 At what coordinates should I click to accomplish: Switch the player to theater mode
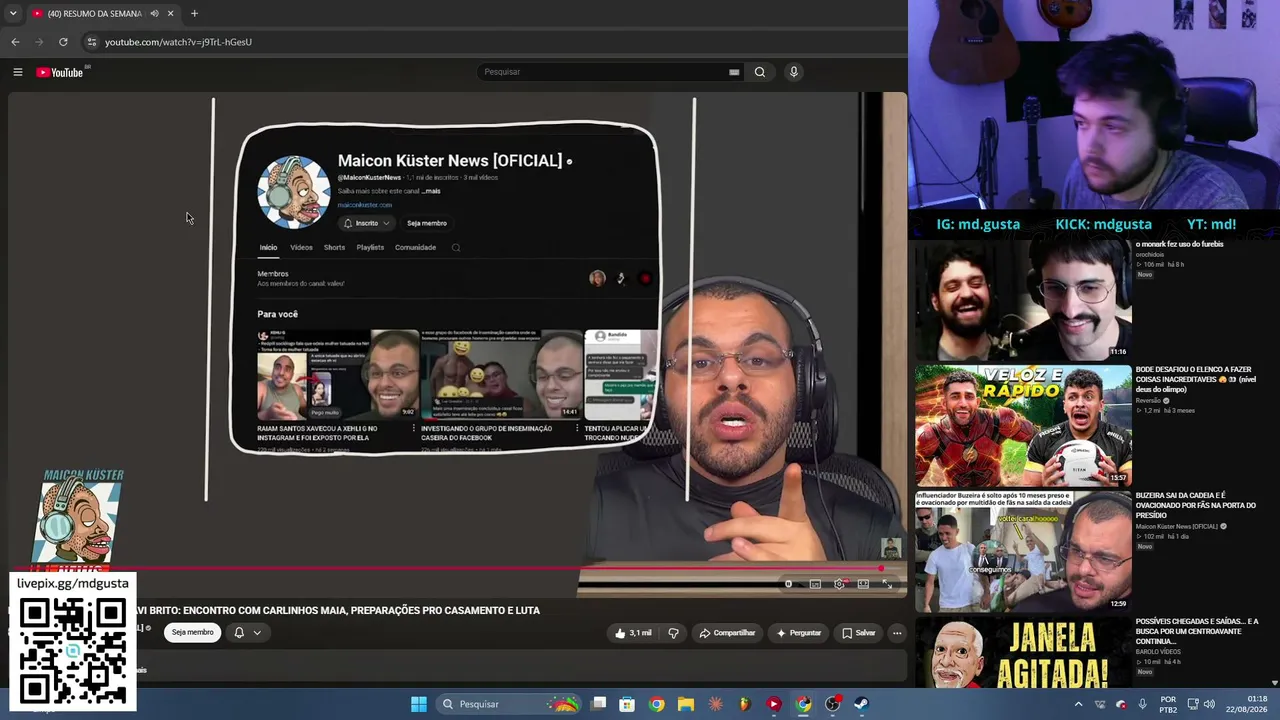863,584
